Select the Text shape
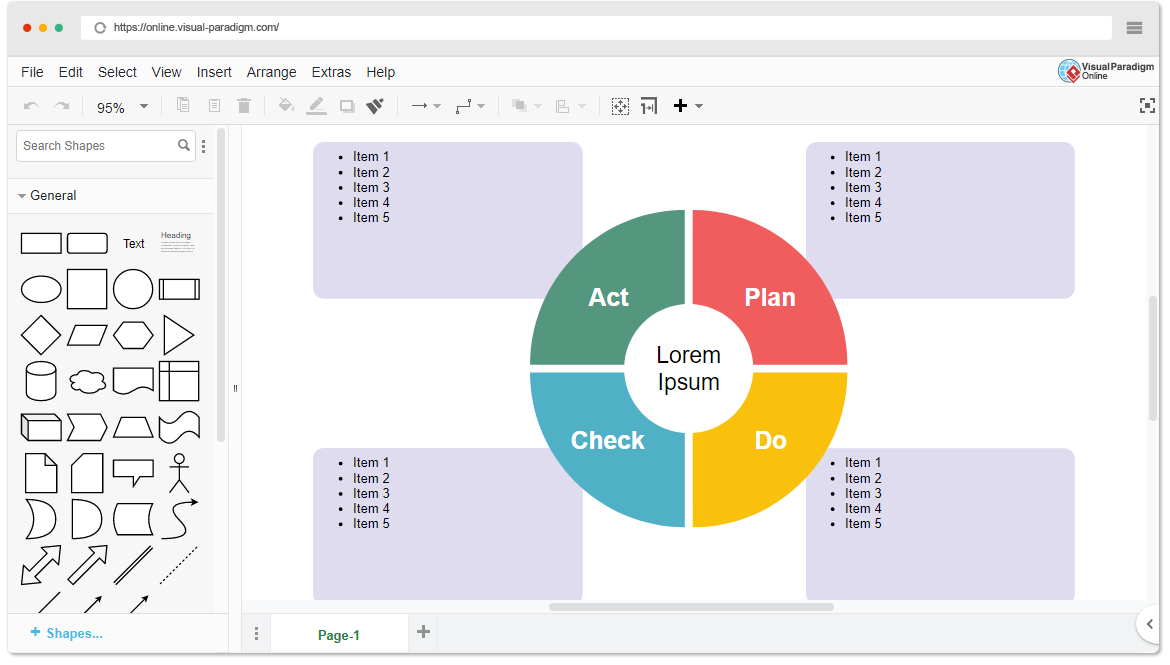1170x665 pixels. (134, 244)
